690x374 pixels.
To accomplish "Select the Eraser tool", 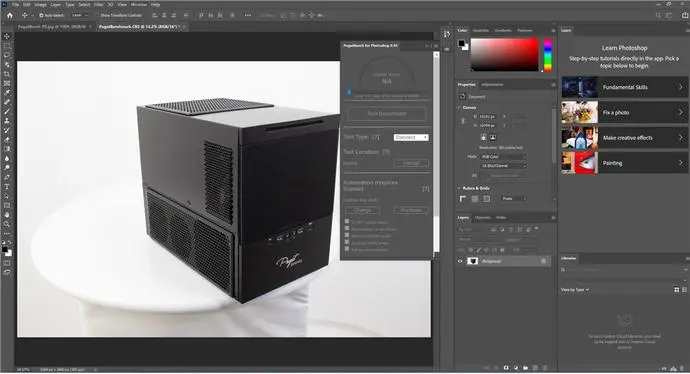I will [x=7, y=139].
